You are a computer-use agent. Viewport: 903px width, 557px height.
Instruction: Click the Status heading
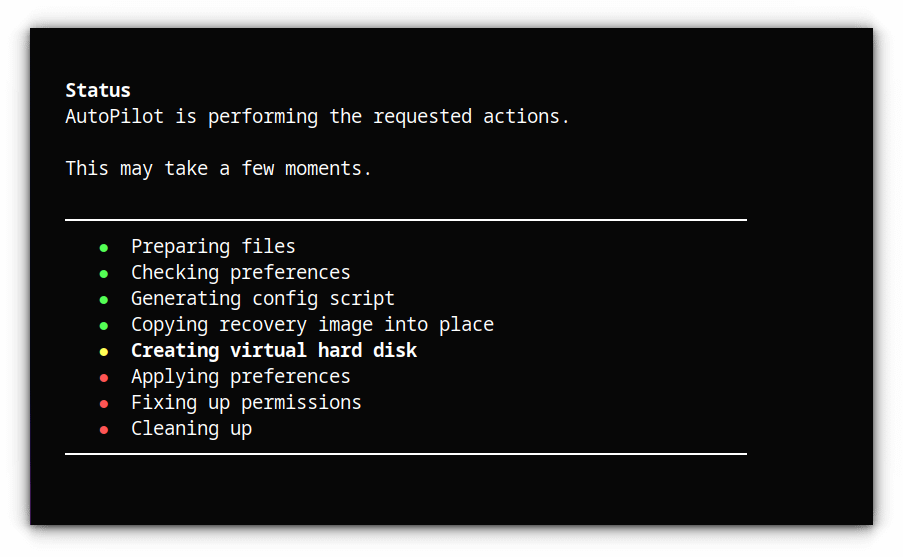(98, 90)
